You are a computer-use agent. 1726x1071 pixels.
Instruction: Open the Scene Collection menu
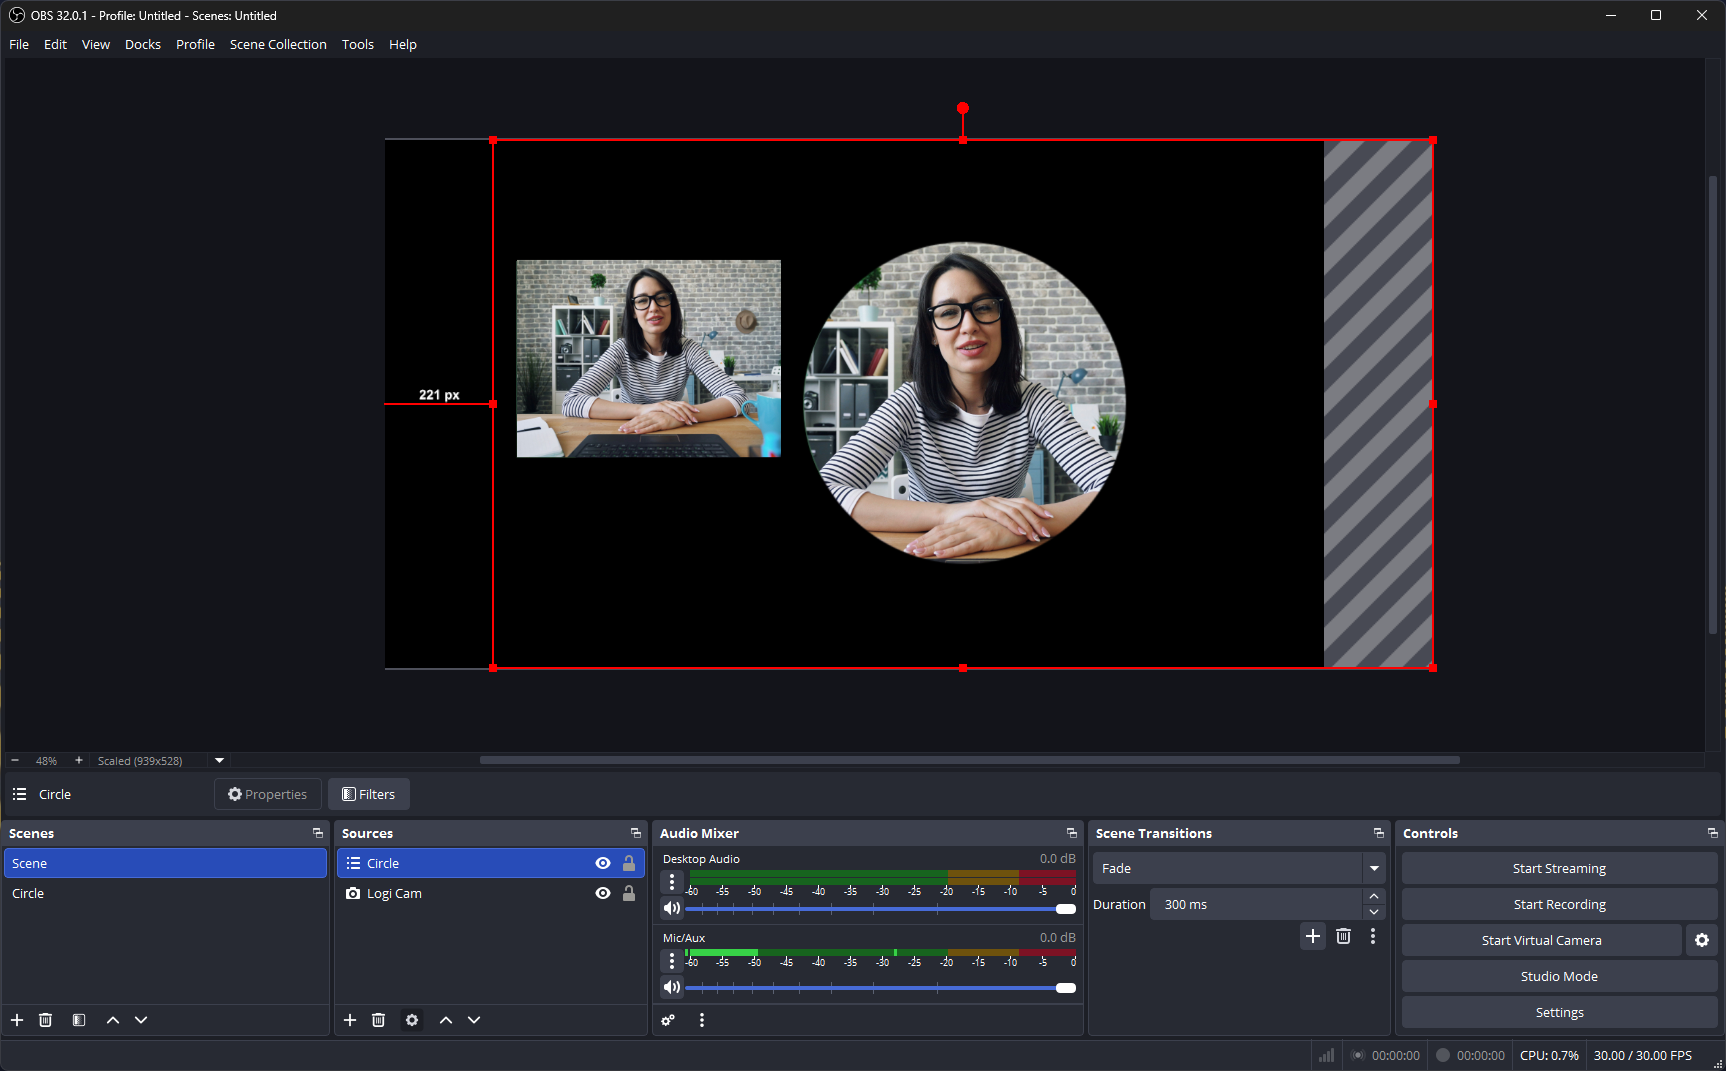pyautogui.click(x=278, y=44)
